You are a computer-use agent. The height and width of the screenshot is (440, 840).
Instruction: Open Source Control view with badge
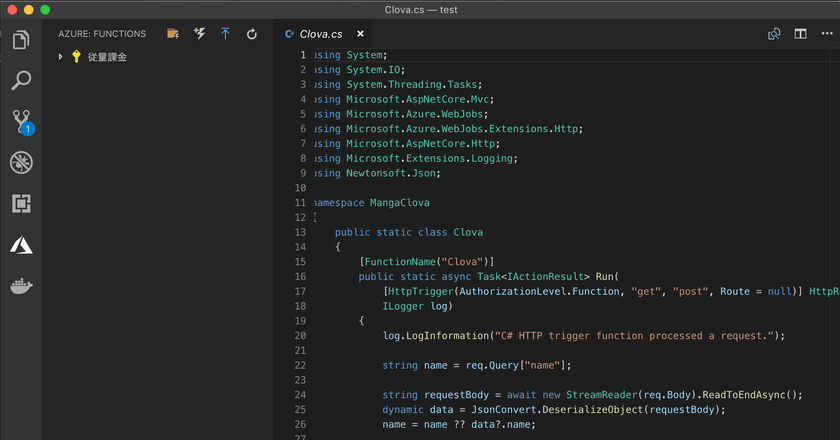[21, 123]
